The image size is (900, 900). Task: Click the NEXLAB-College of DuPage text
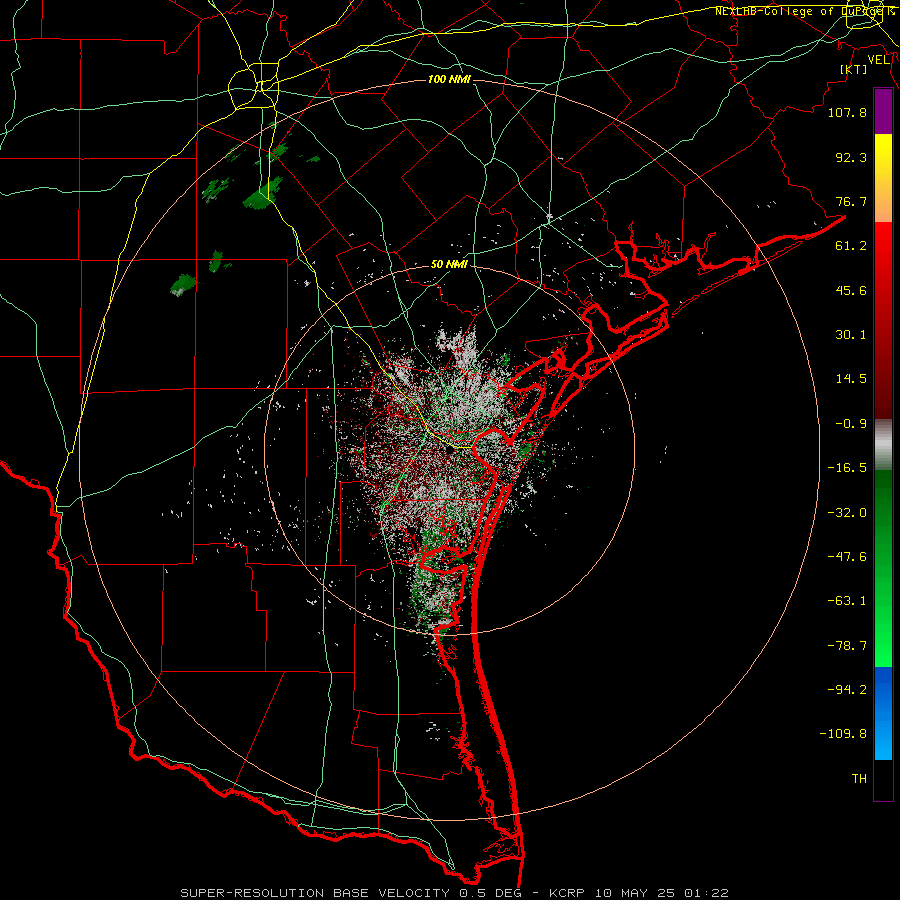[804, 11]
